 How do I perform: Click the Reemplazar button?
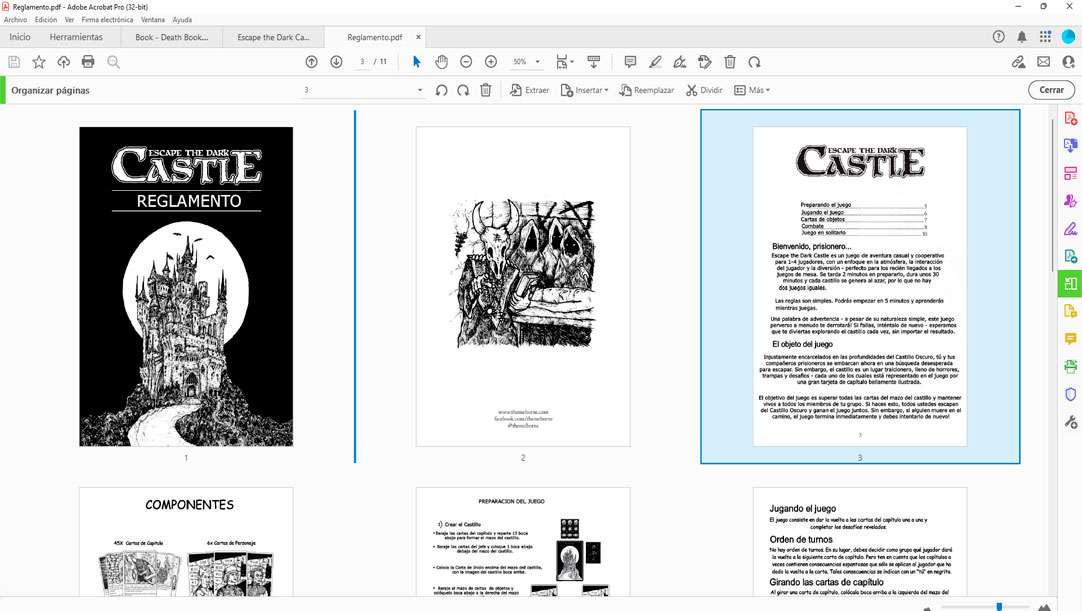[x=647, y=90]
